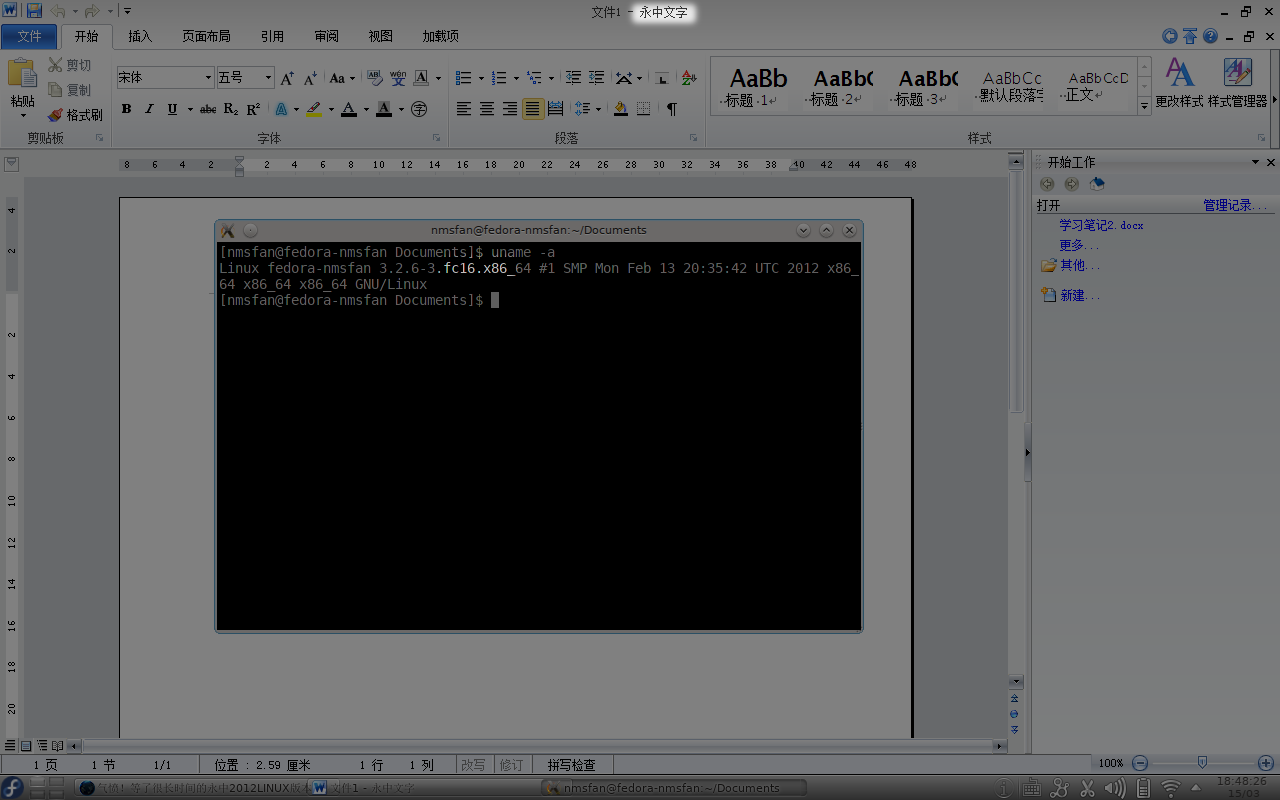Apply paragraph shading paint bucket
This screenshot has width=1280, height=800.
click(620, 109)
